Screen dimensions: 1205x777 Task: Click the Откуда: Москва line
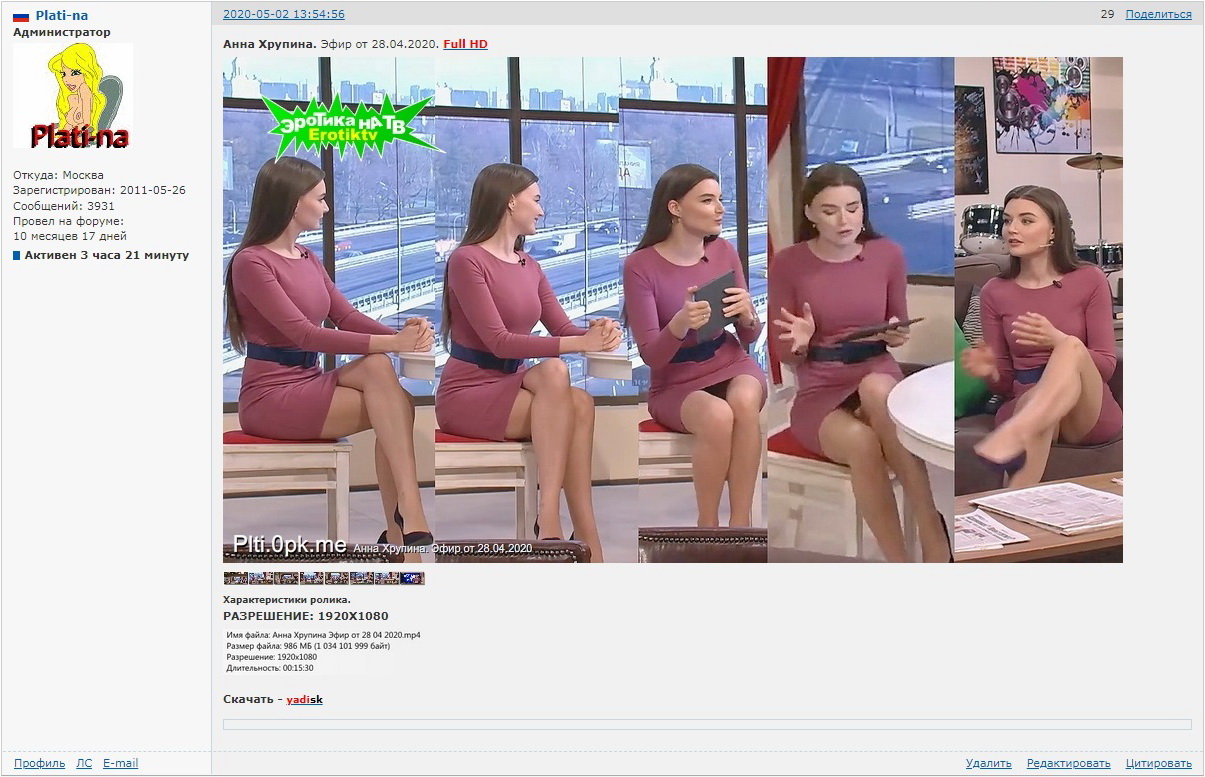58,175
